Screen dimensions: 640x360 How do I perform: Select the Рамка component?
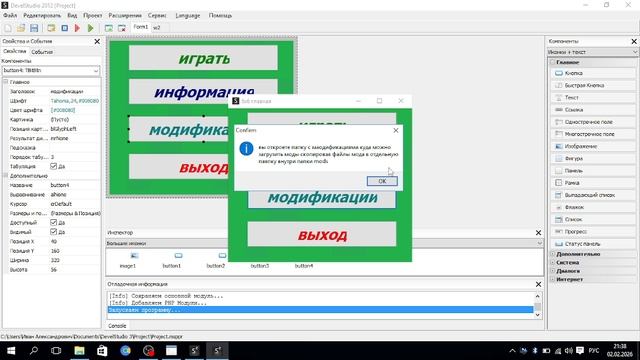point(592,183)
